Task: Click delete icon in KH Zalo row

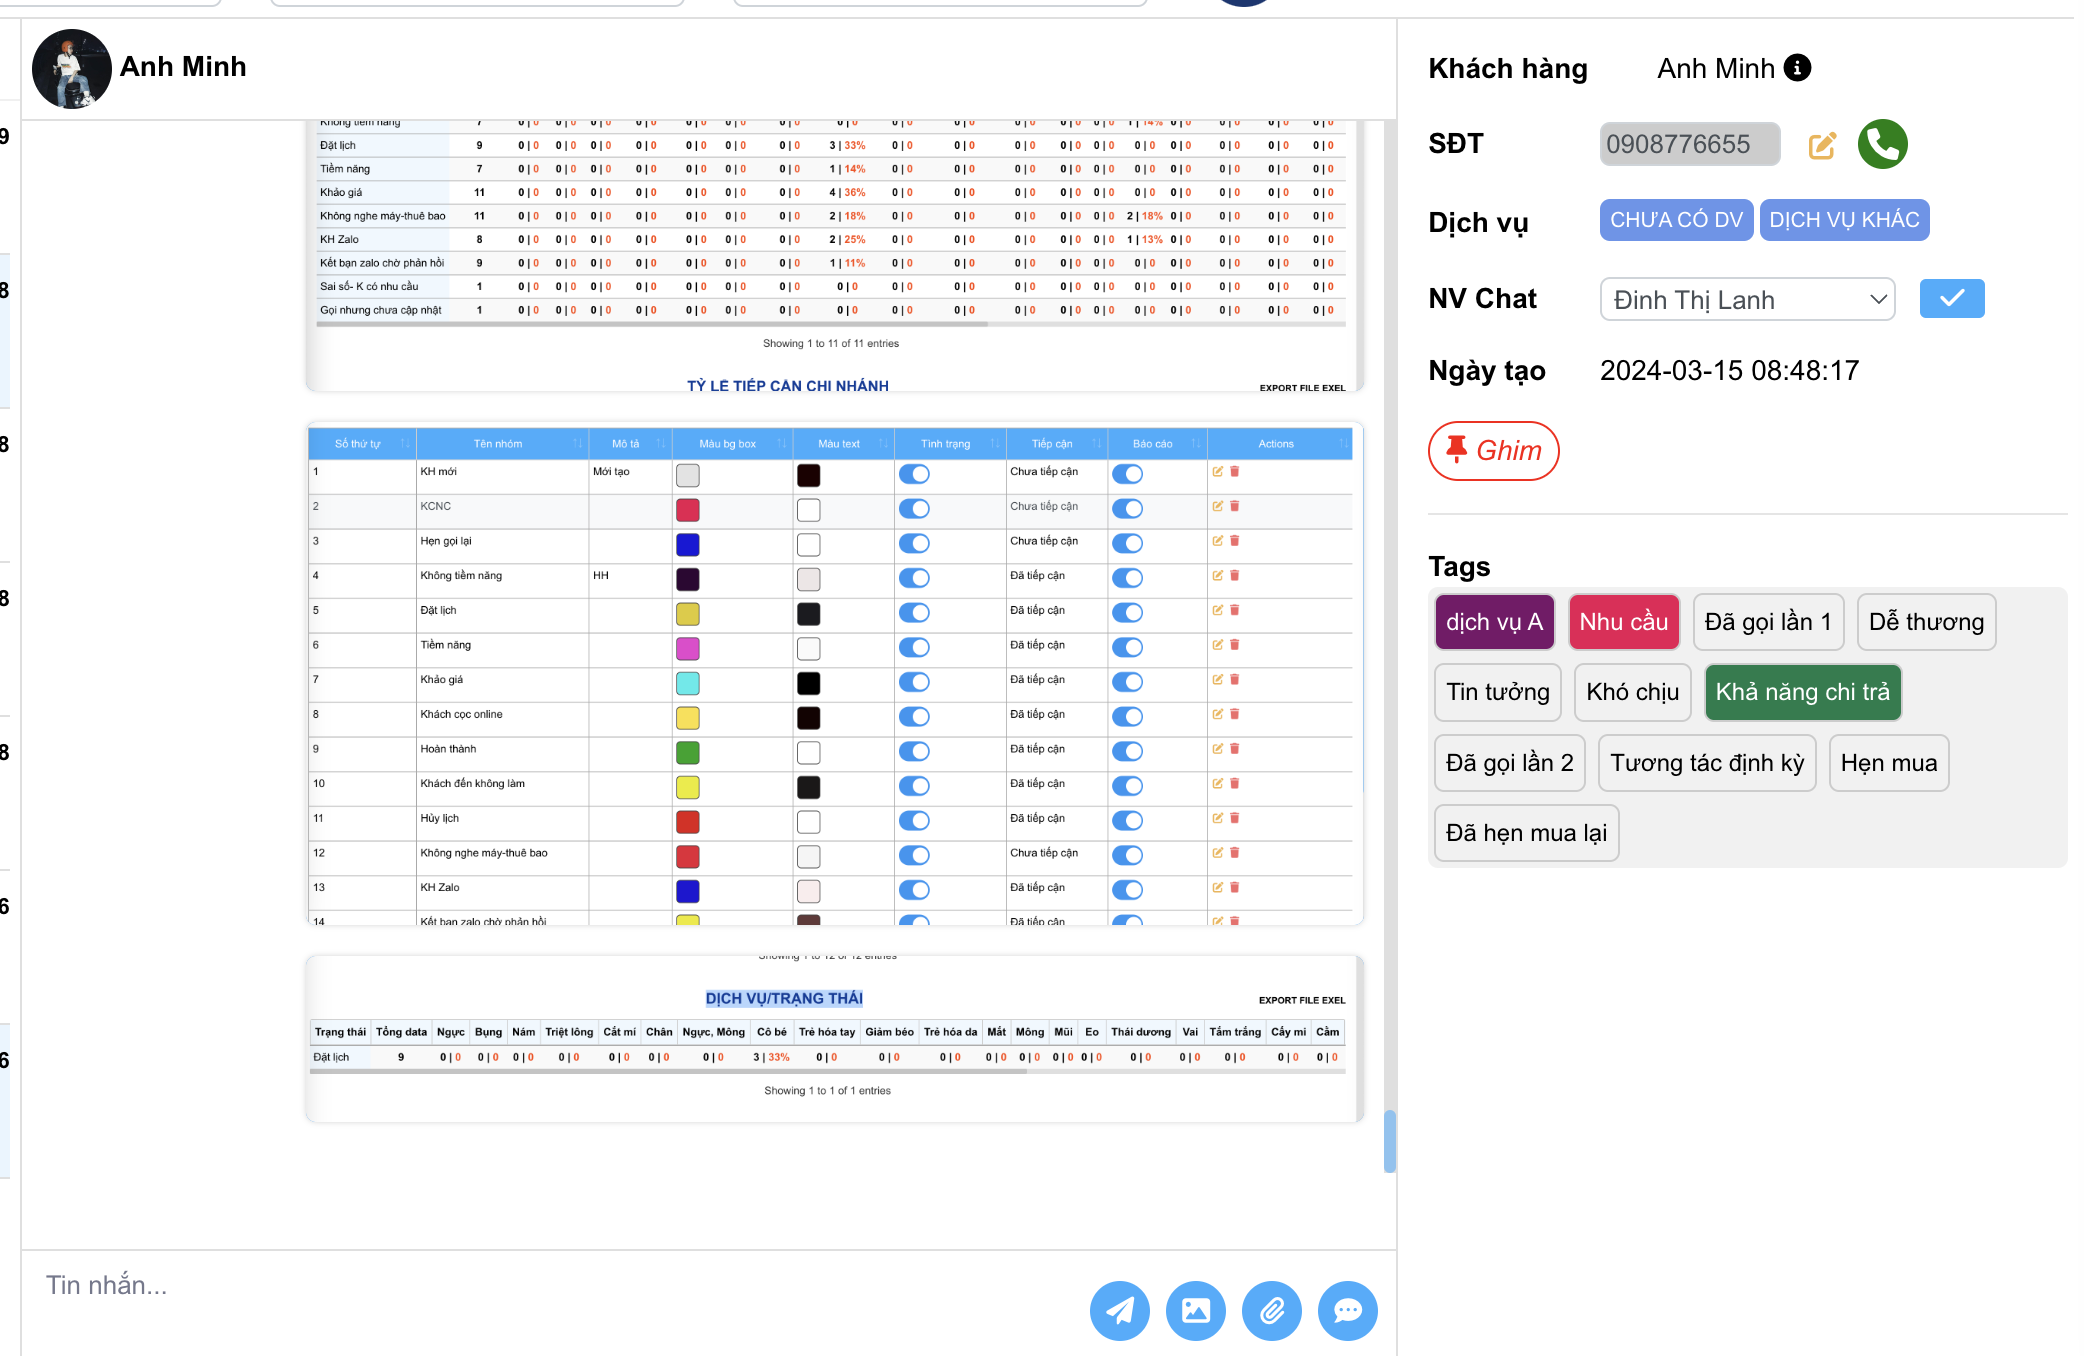Action: 1234,888
